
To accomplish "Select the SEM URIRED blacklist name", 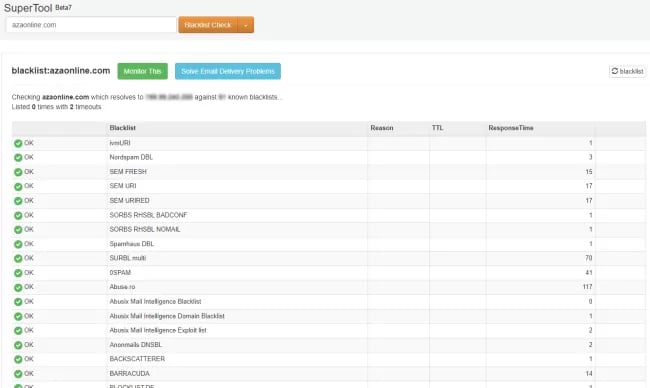I will pos(129,201).
